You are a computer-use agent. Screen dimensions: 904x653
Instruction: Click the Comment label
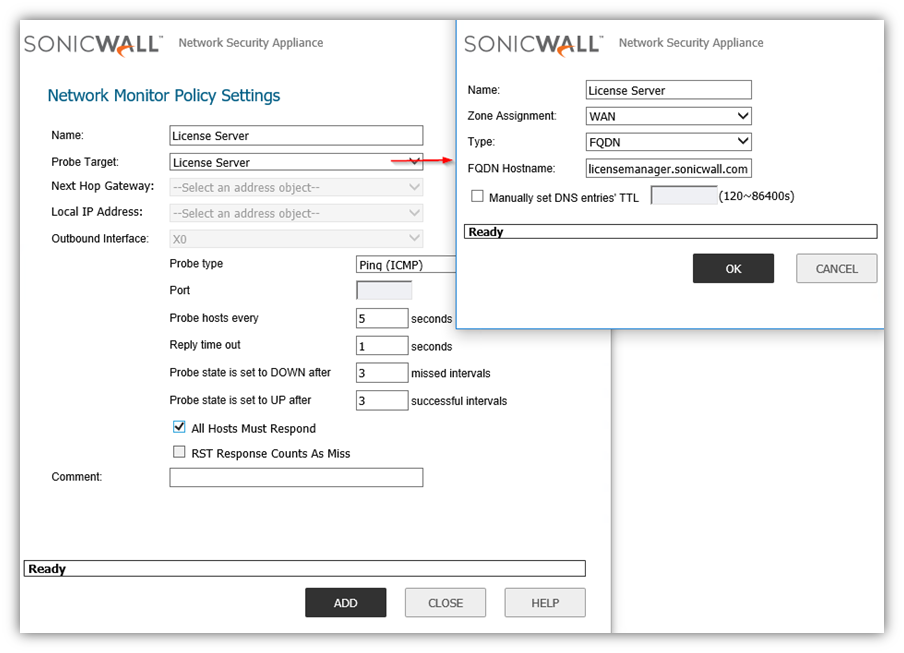coord(77,477)
